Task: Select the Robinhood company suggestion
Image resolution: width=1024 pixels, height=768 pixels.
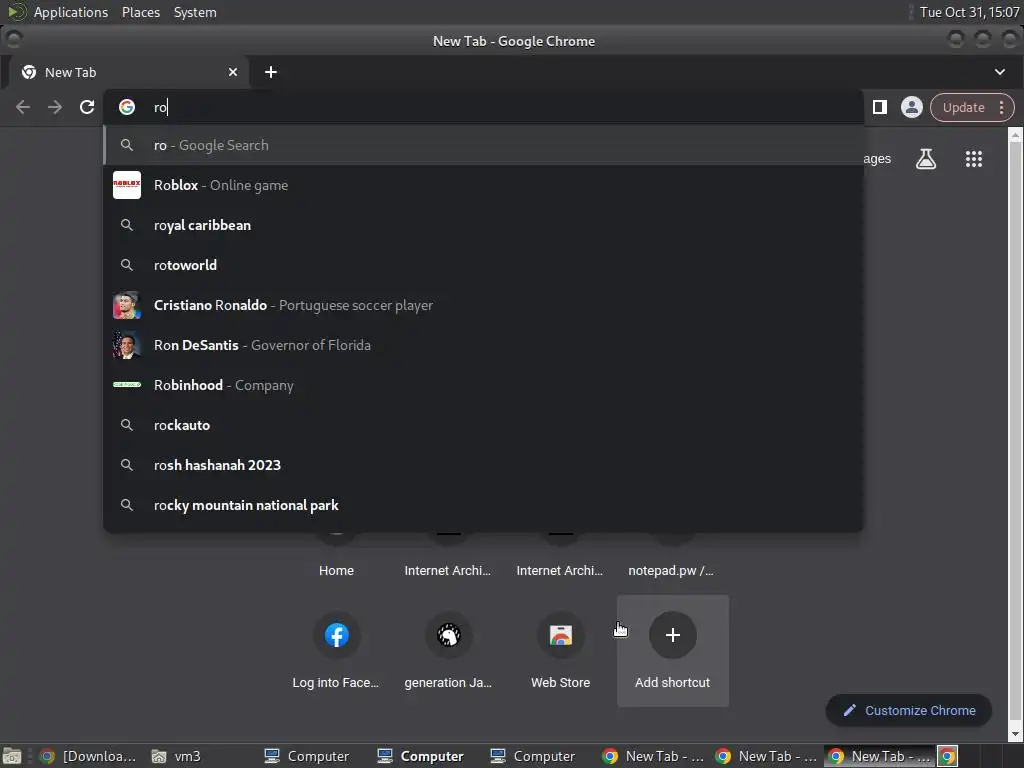Action: [483, 385]
